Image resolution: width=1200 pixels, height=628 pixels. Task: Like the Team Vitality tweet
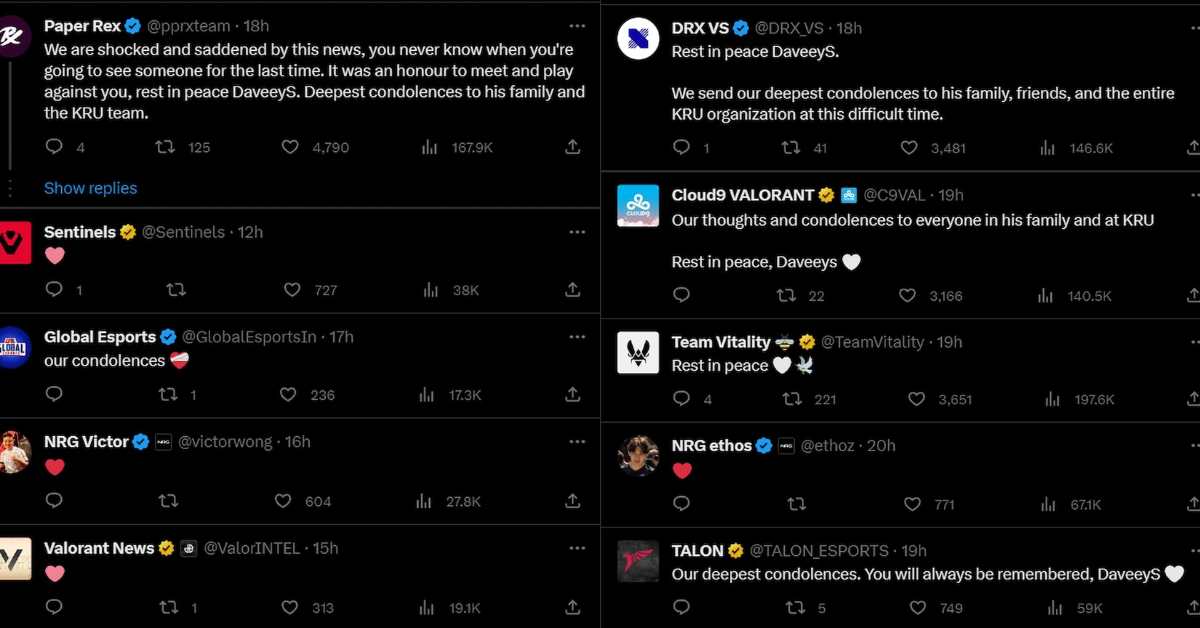pos(916,399)
